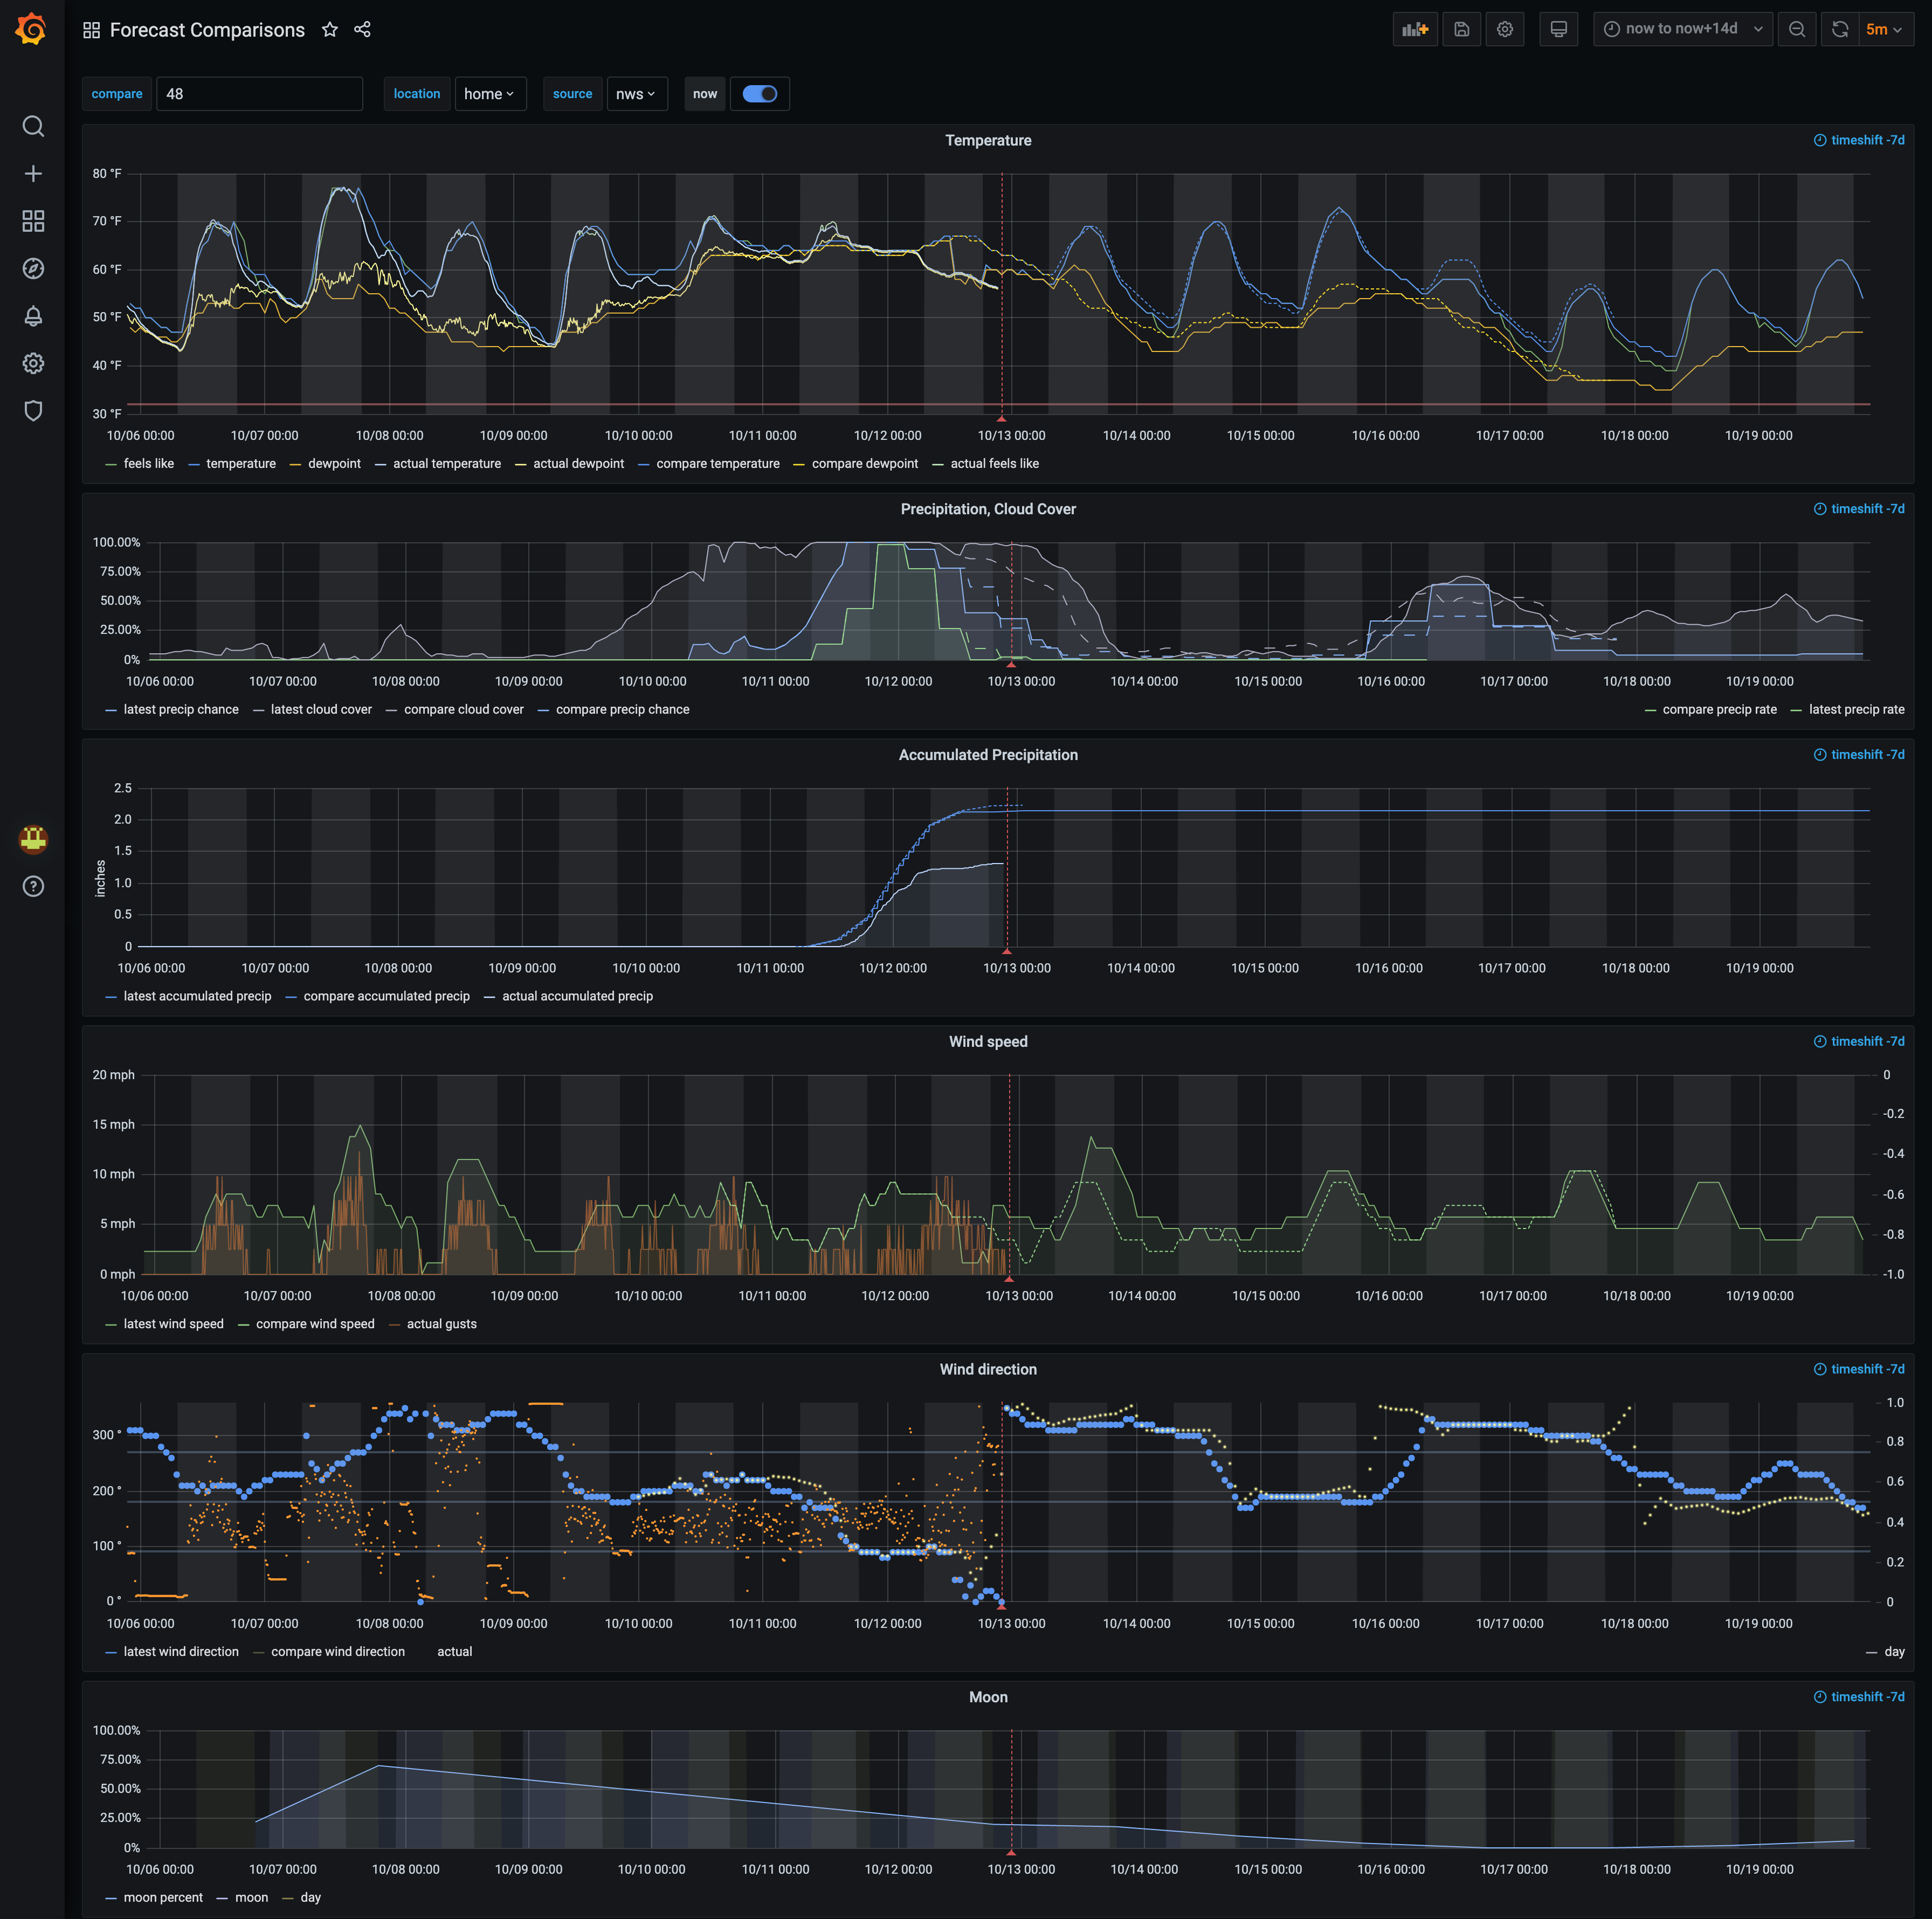
Task: Click the dewpoint legend color swatch
Action: coord(295,464)
